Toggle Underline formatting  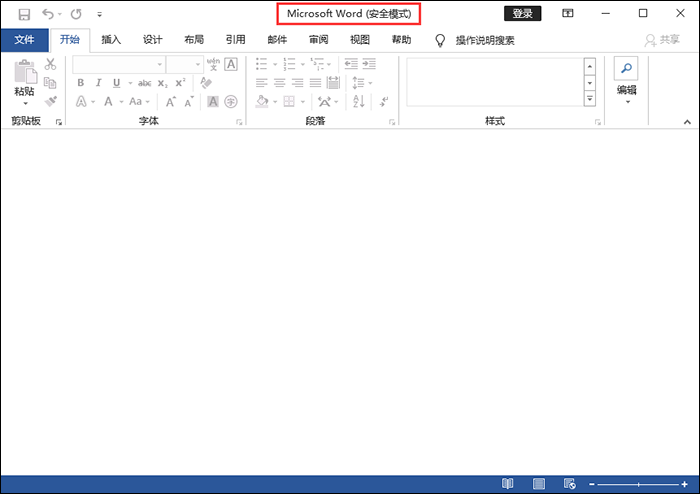click(x=117, y=83)
